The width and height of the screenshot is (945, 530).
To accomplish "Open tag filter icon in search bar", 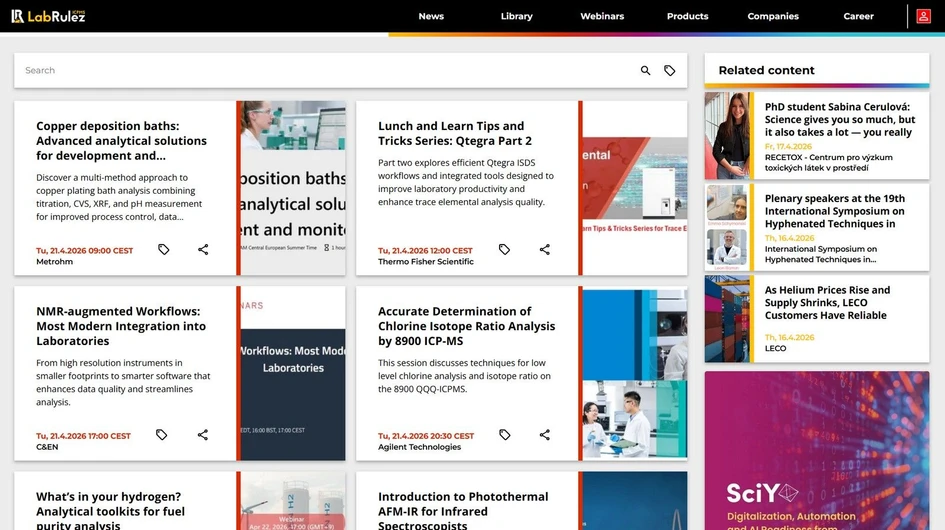I will 670,71.
